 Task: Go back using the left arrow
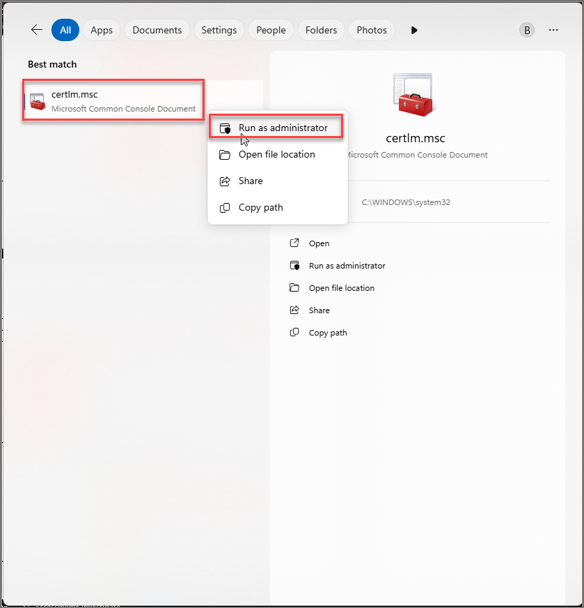pos(36,30)
